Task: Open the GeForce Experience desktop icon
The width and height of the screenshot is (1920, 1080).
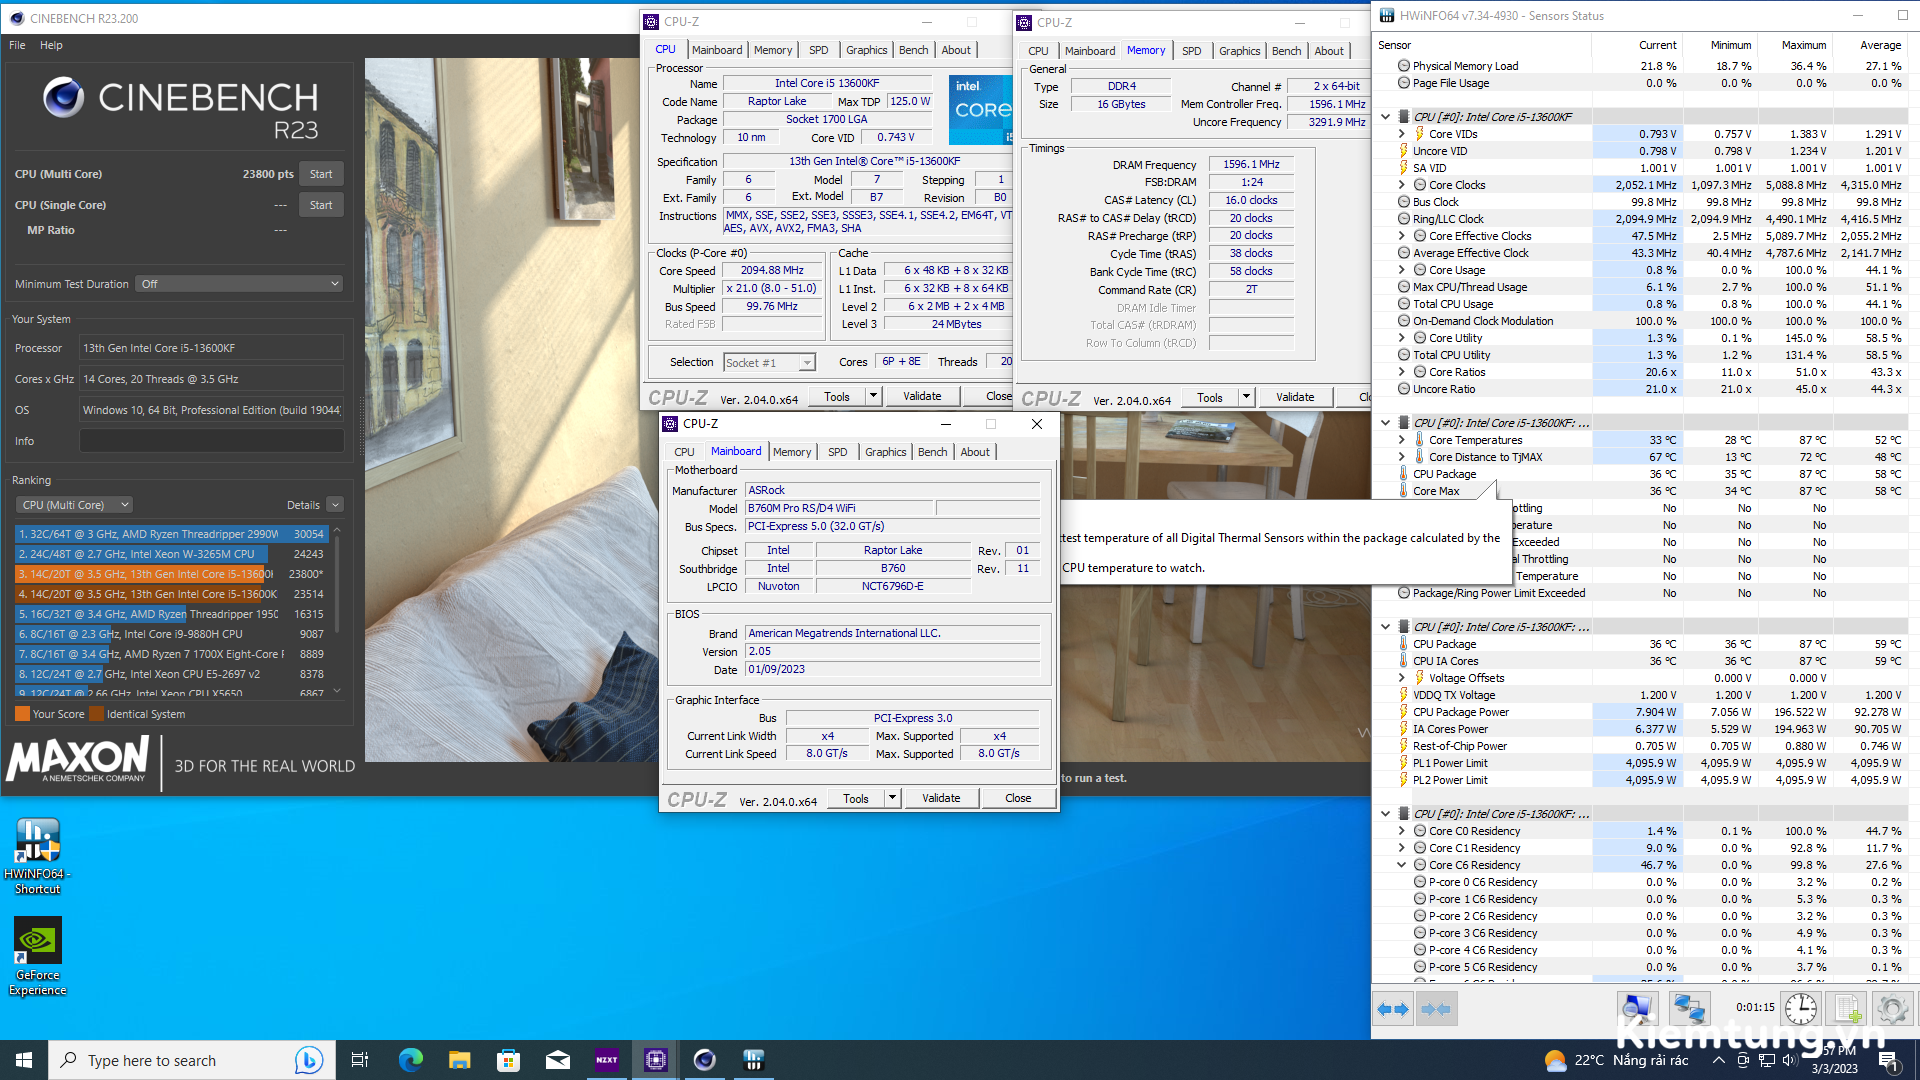Action: click(38, 957)
